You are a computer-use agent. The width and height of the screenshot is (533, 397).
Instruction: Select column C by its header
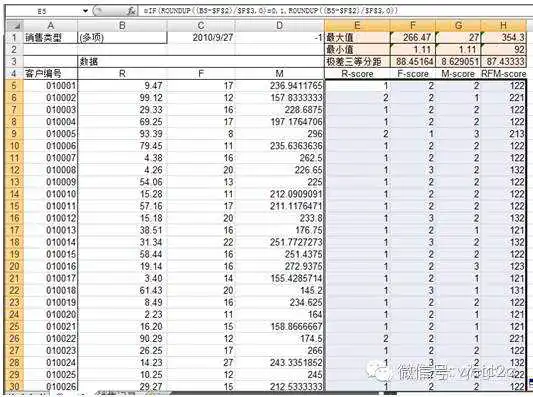coord(201,25)
